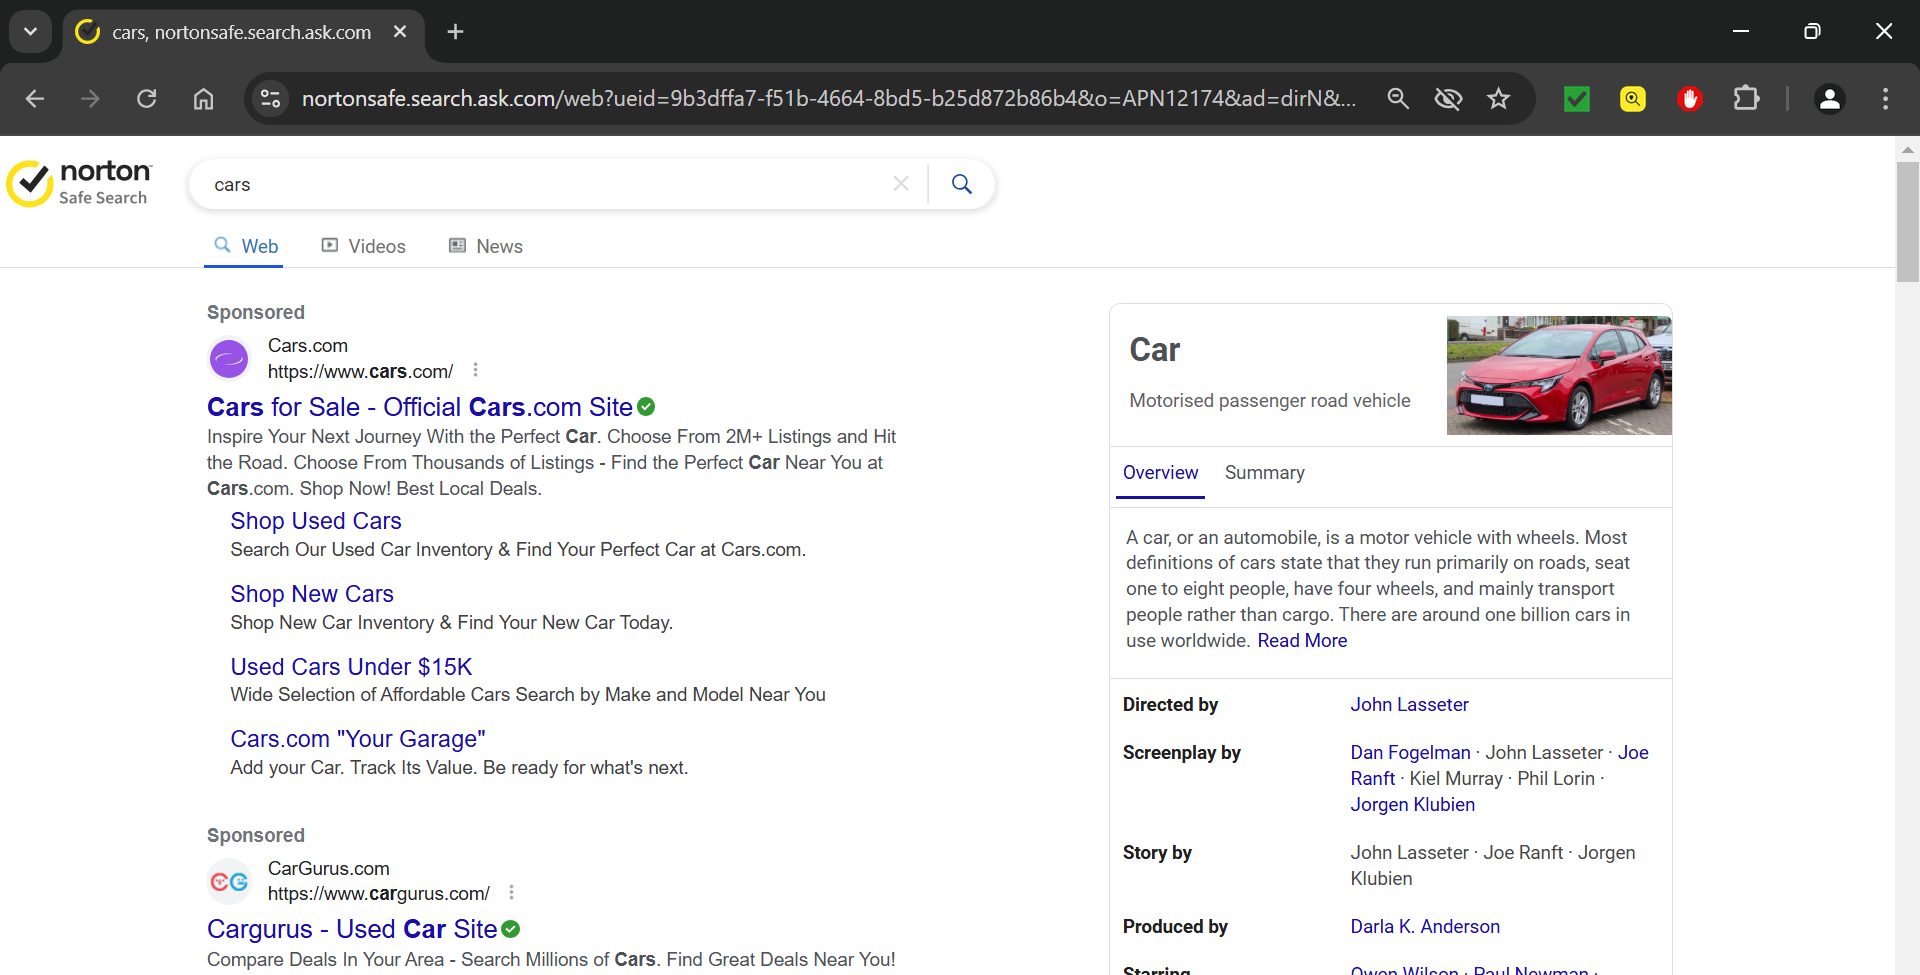Open the Shop Used Cars link
Image resolution: width=1920 pixels, height=975 pixels.
click(x=316, y=521)
